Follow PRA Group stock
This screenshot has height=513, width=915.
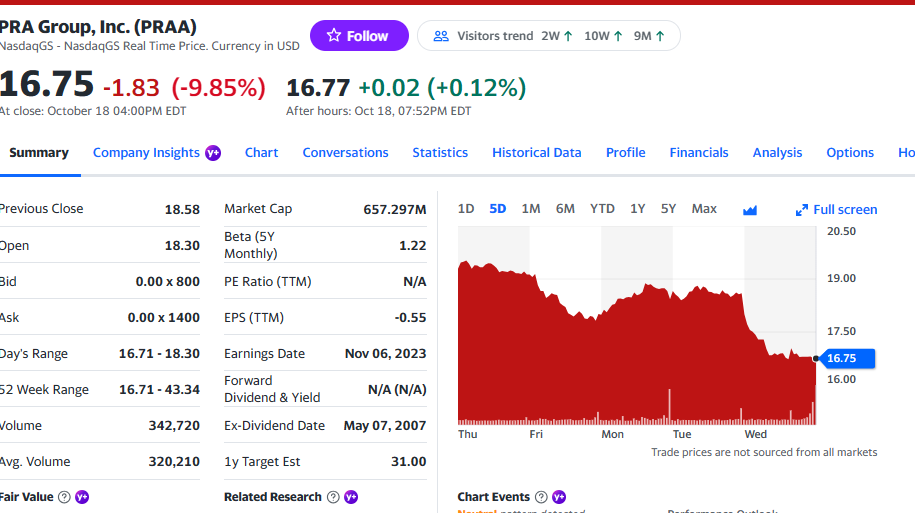(x=359, y=36)
